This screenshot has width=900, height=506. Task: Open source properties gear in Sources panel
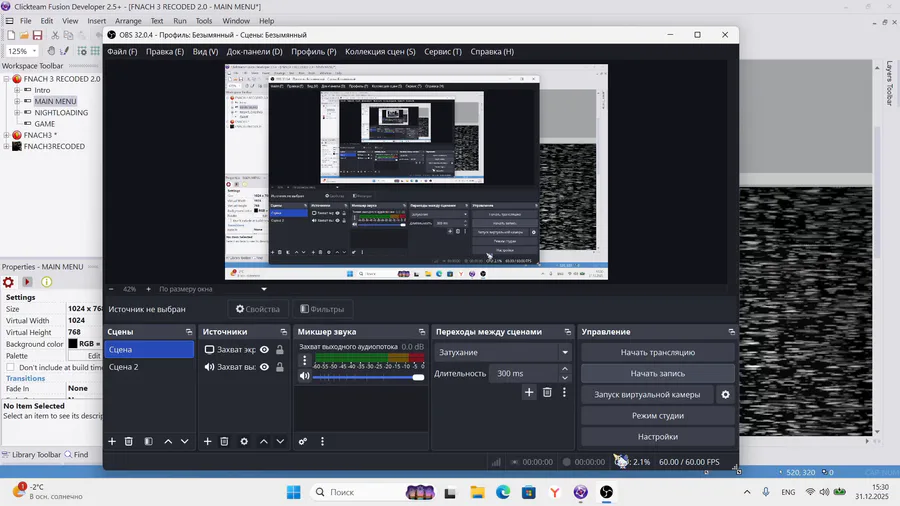(244, 441)
